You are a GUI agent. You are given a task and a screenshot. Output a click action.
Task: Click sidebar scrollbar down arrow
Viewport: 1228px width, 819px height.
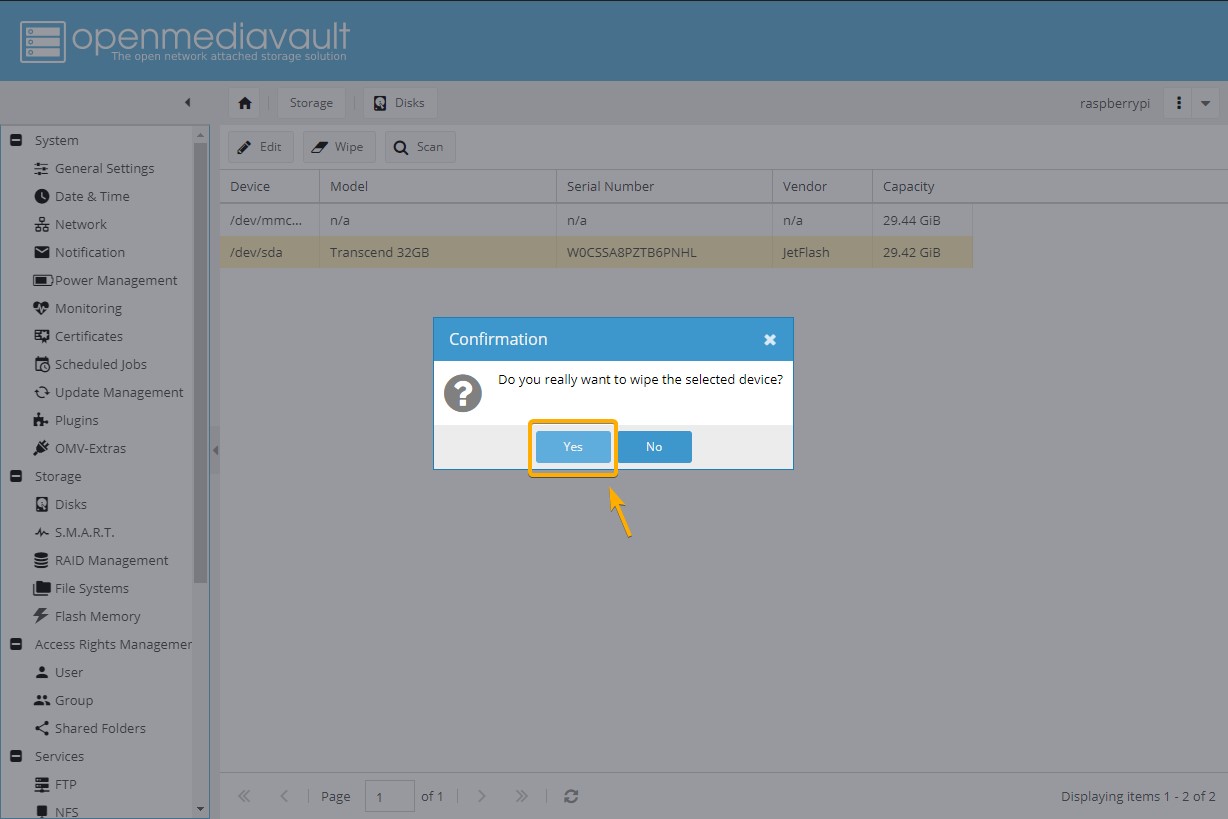click(x=201, y=808)
